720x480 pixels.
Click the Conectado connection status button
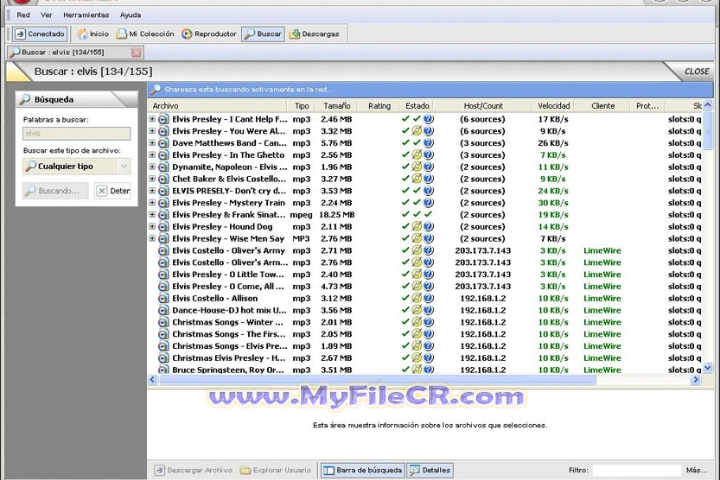[x=40, y=34]
